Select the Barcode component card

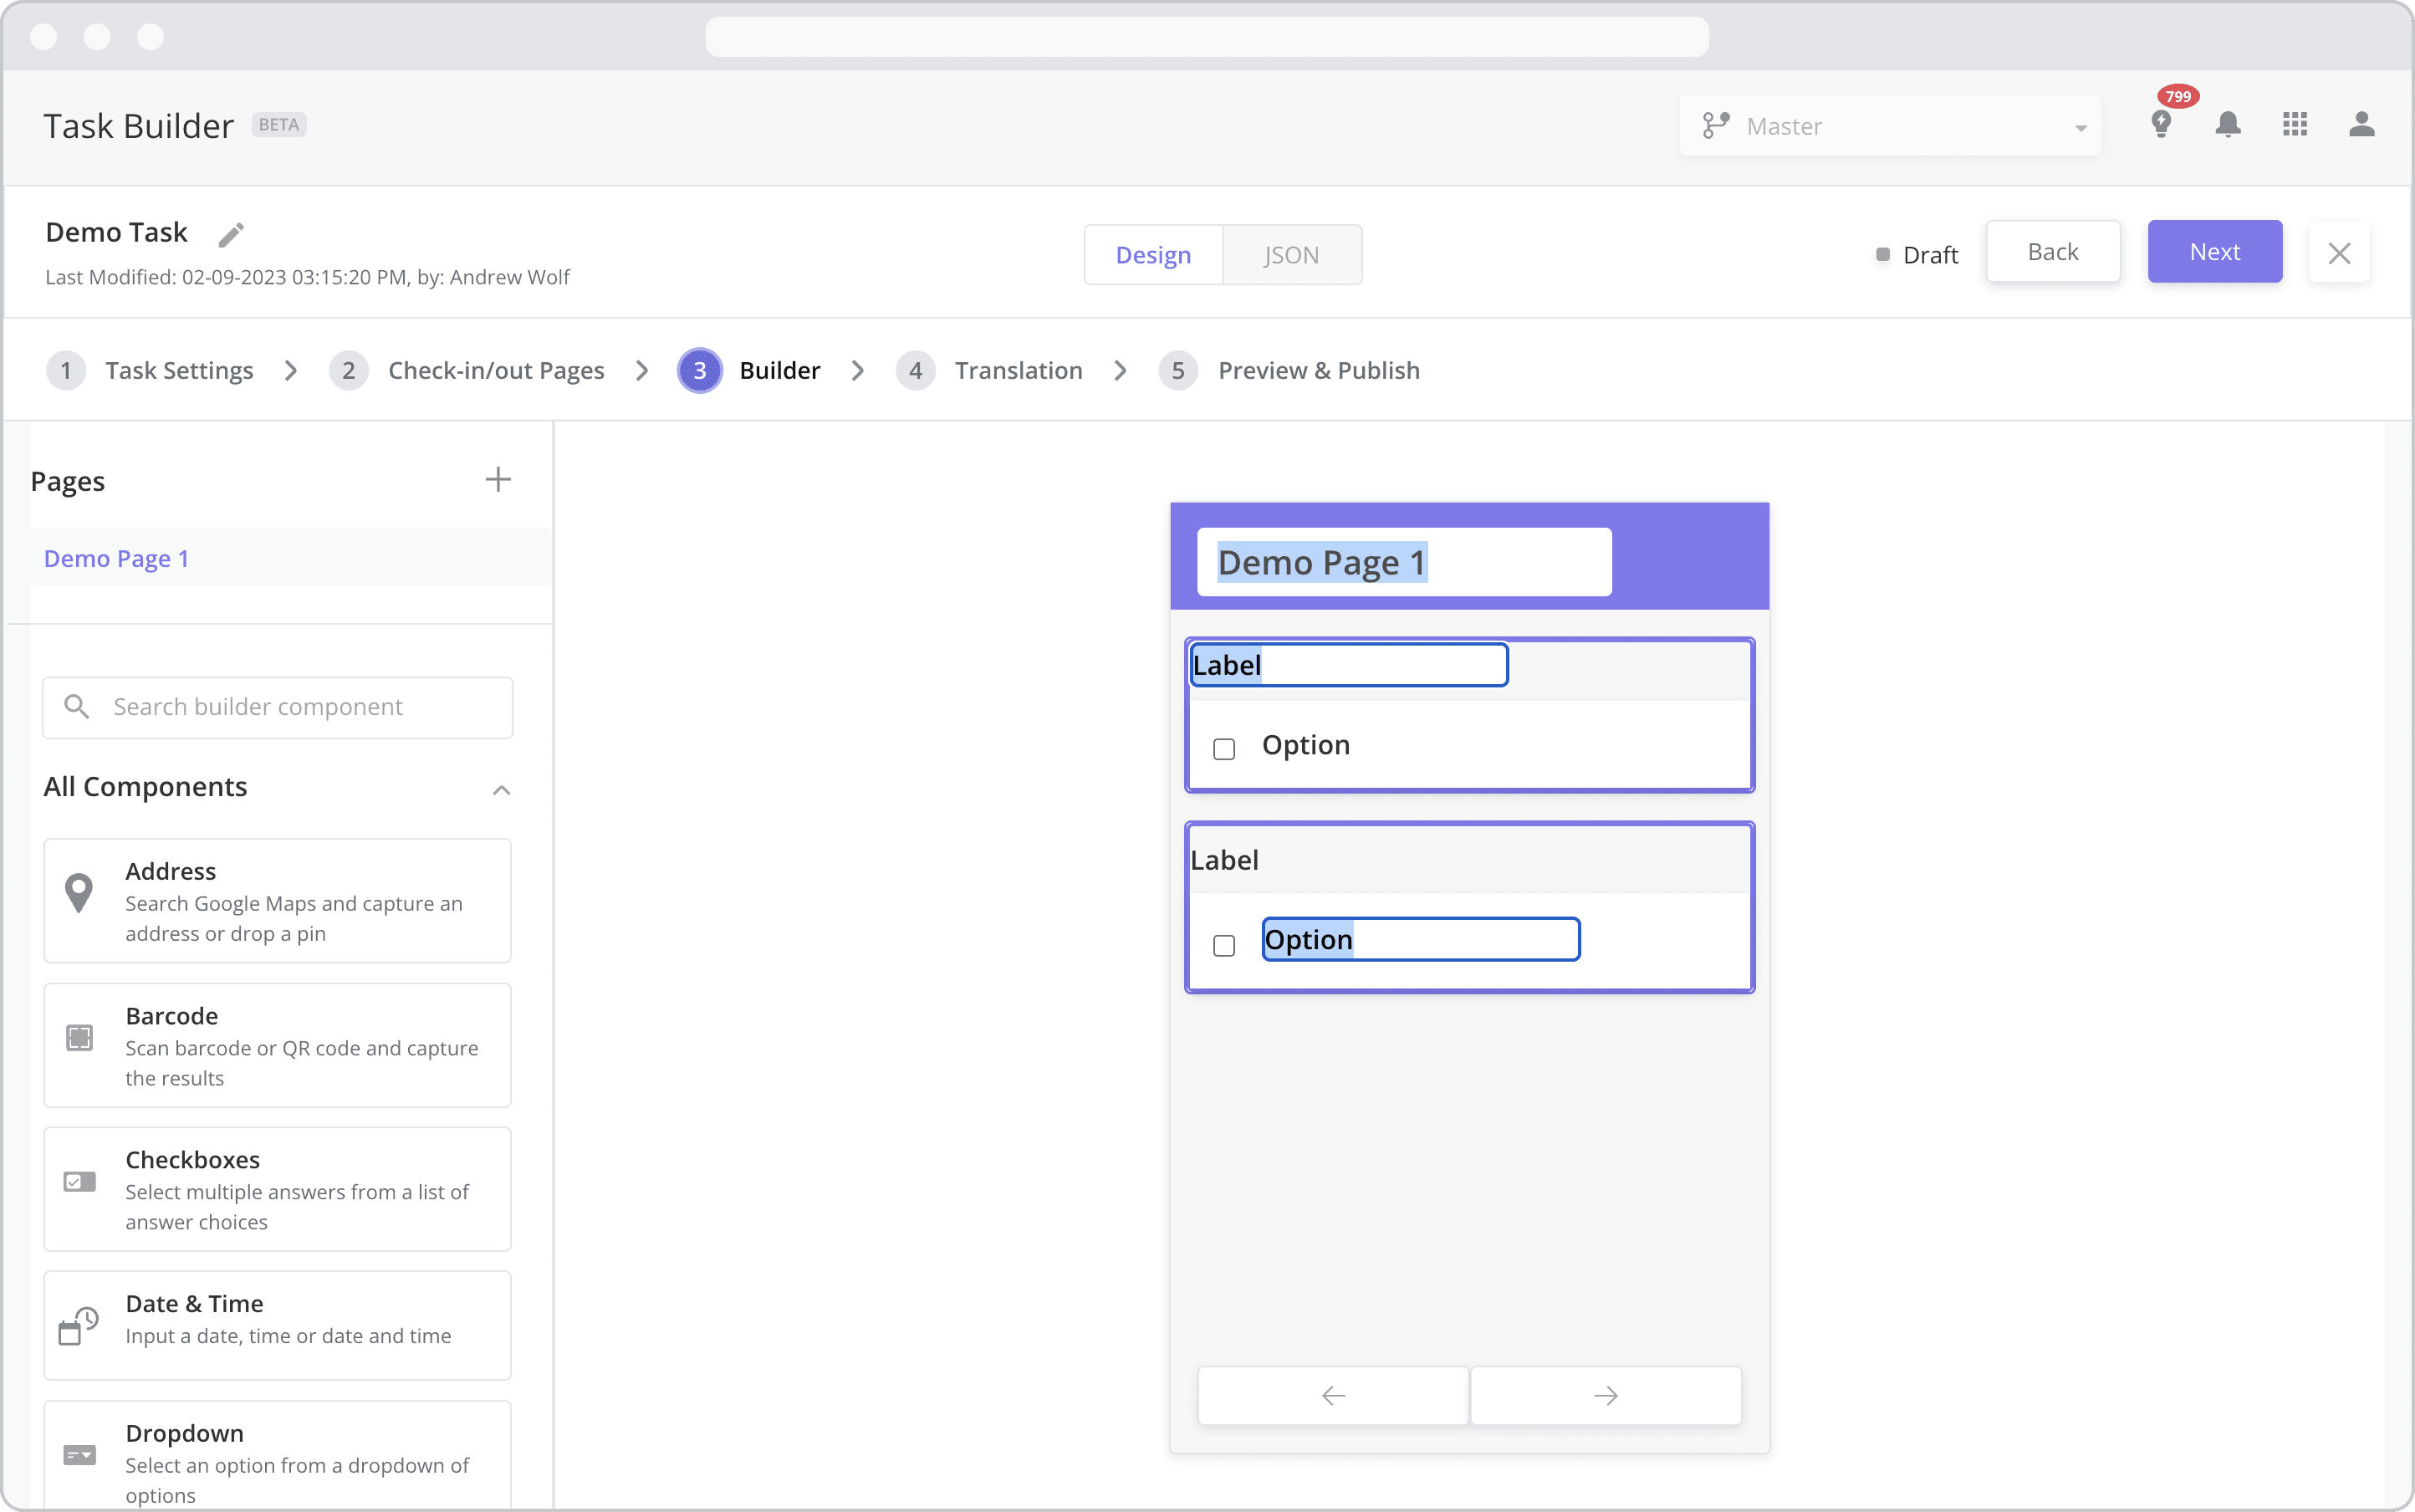[x=277, y=1045]
